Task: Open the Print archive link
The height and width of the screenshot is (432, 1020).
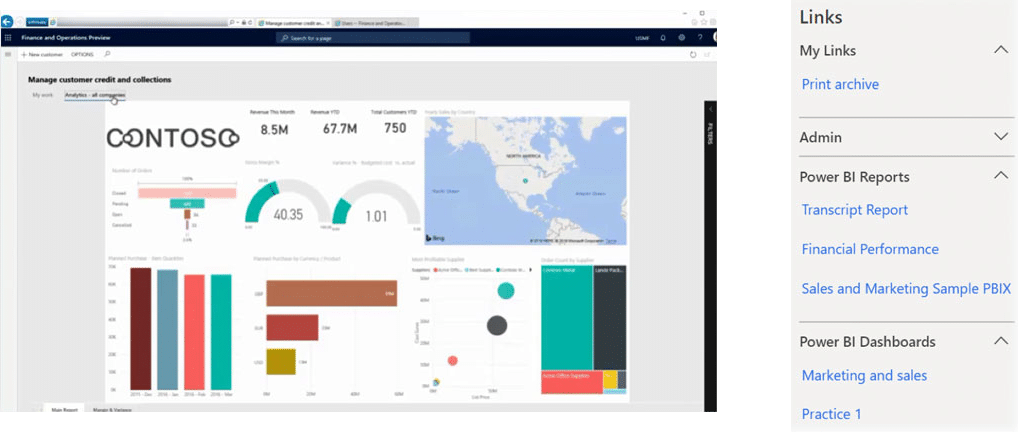Action: 840,85
